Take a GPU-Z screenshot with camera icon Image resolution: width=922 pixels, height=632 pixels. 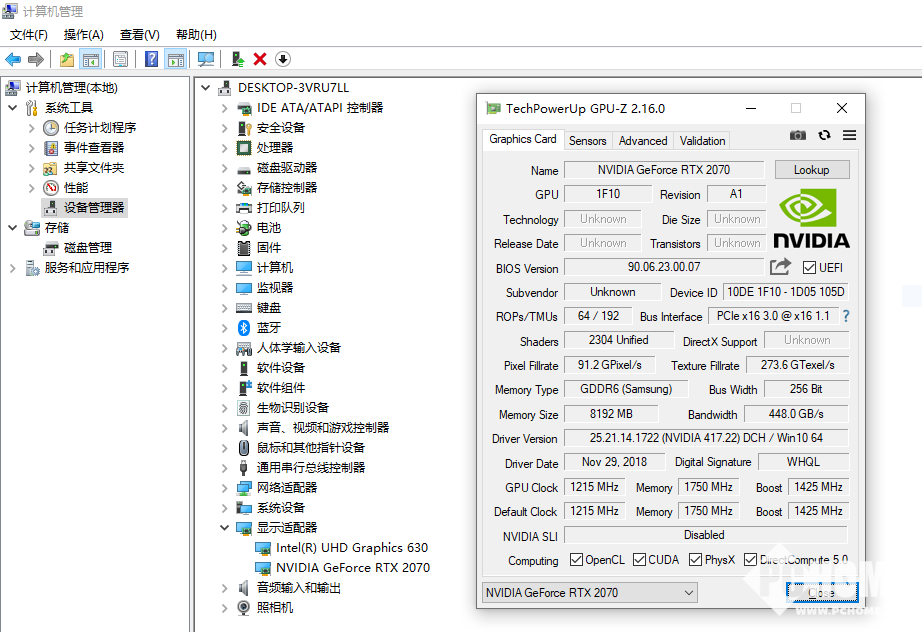pos(797,135)
